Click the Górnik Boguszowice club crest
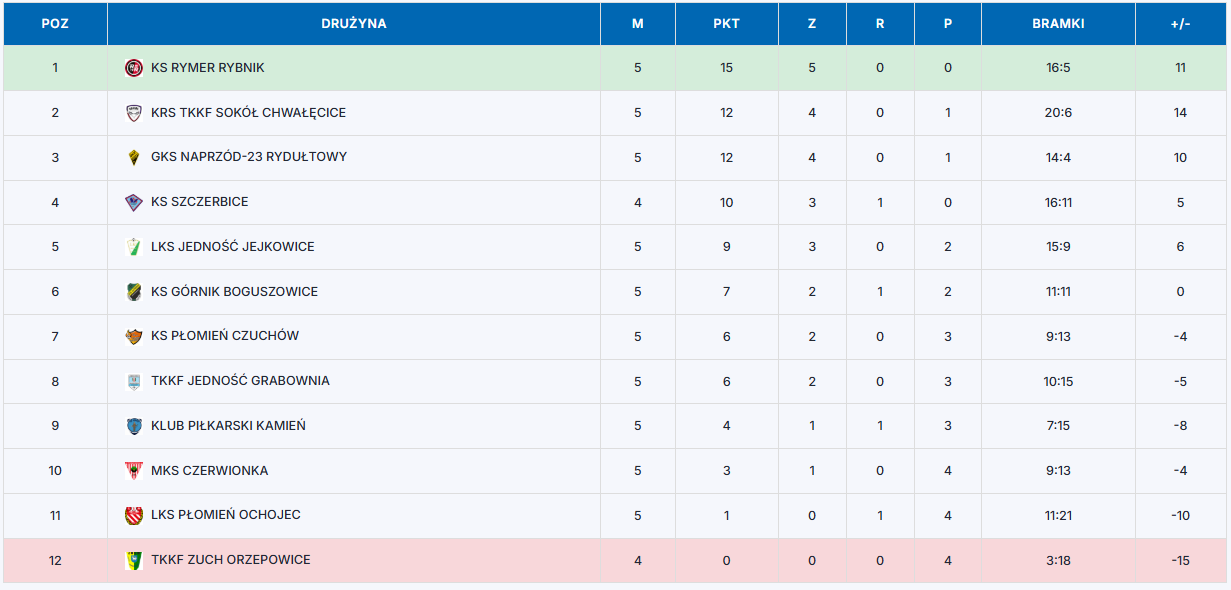This screenshot has height=590, width=1231. 134,292
